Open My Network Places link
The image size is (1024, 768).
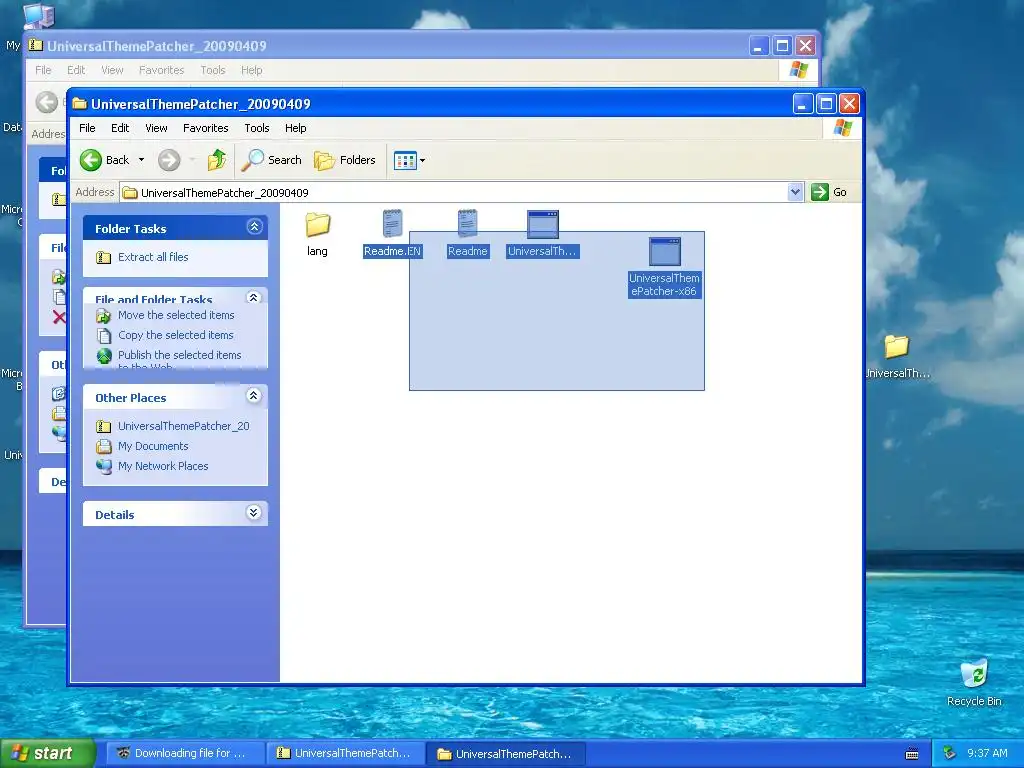click(x=163, y=466)
